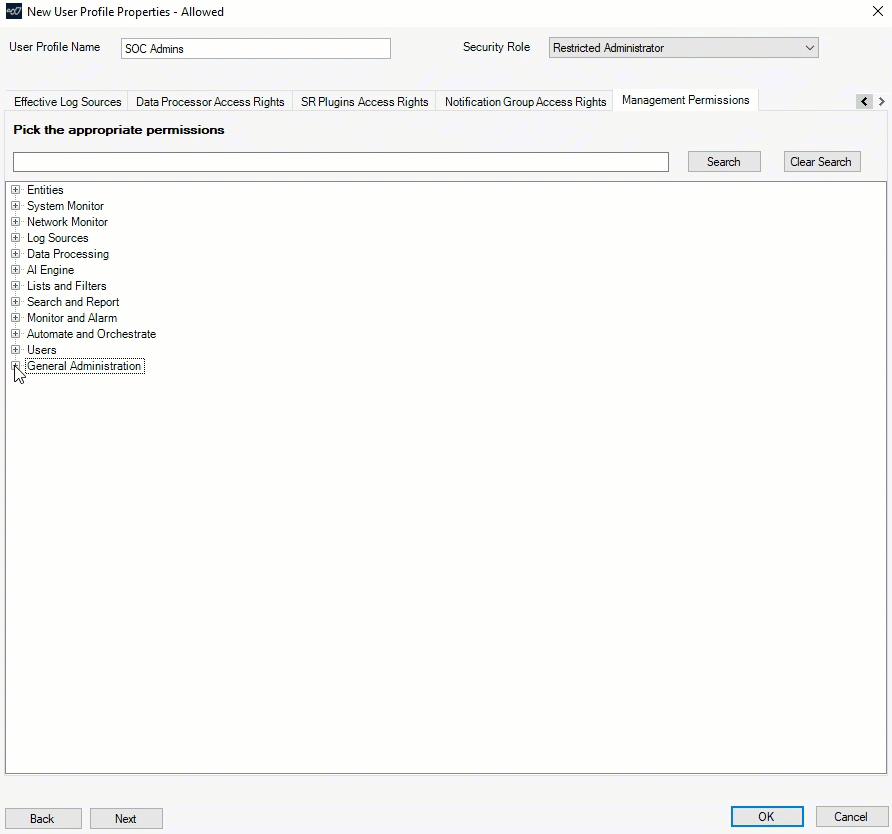Open the Security Role dropdown
Viewport: 892px width, 834px height.
point(683,48)
